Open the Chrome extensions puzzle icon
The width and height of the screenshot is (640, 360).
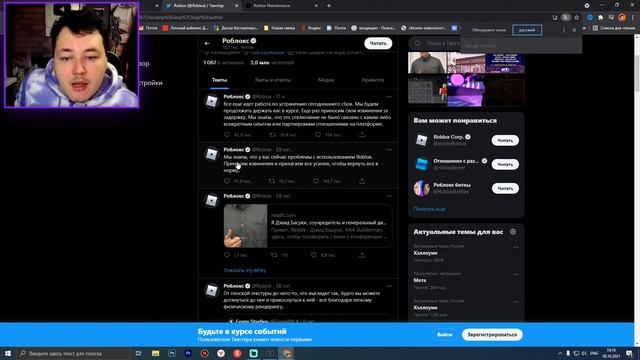600,17
